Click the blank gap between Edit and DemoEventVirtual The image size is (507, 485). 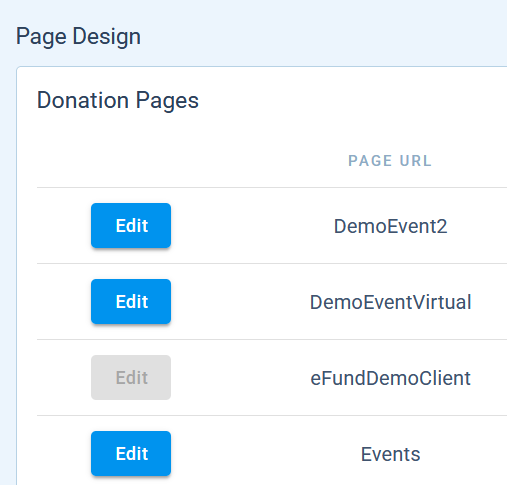(240, 302)
